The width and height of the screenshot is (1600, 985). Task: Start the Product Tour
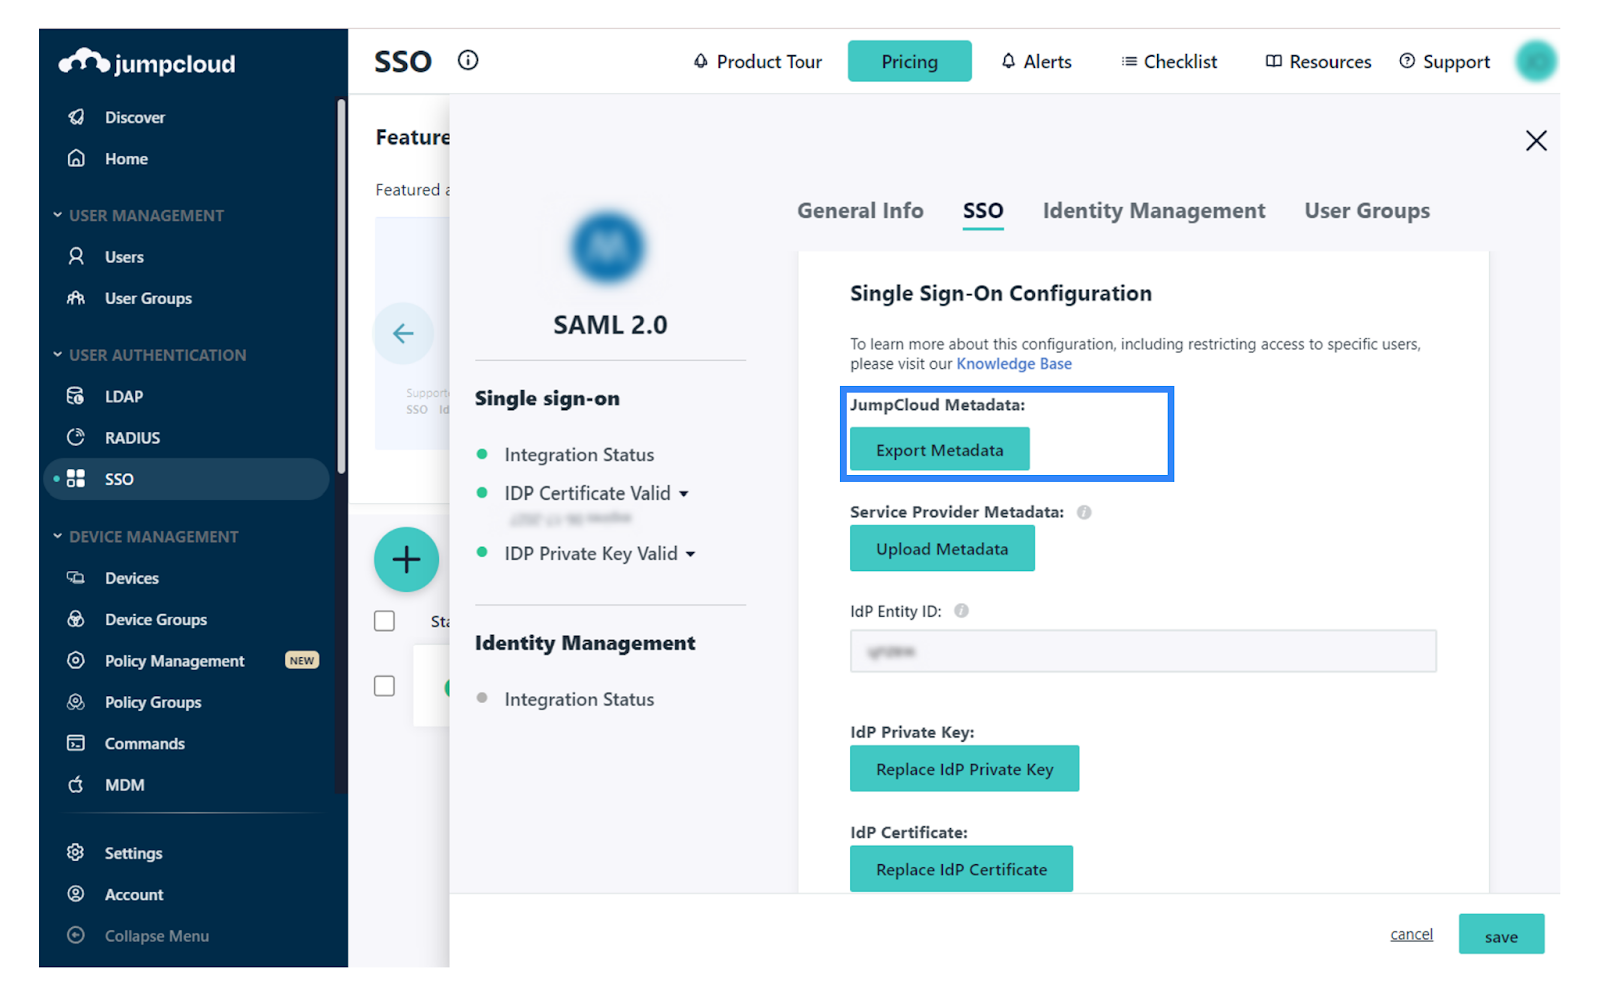click(757, 61)
